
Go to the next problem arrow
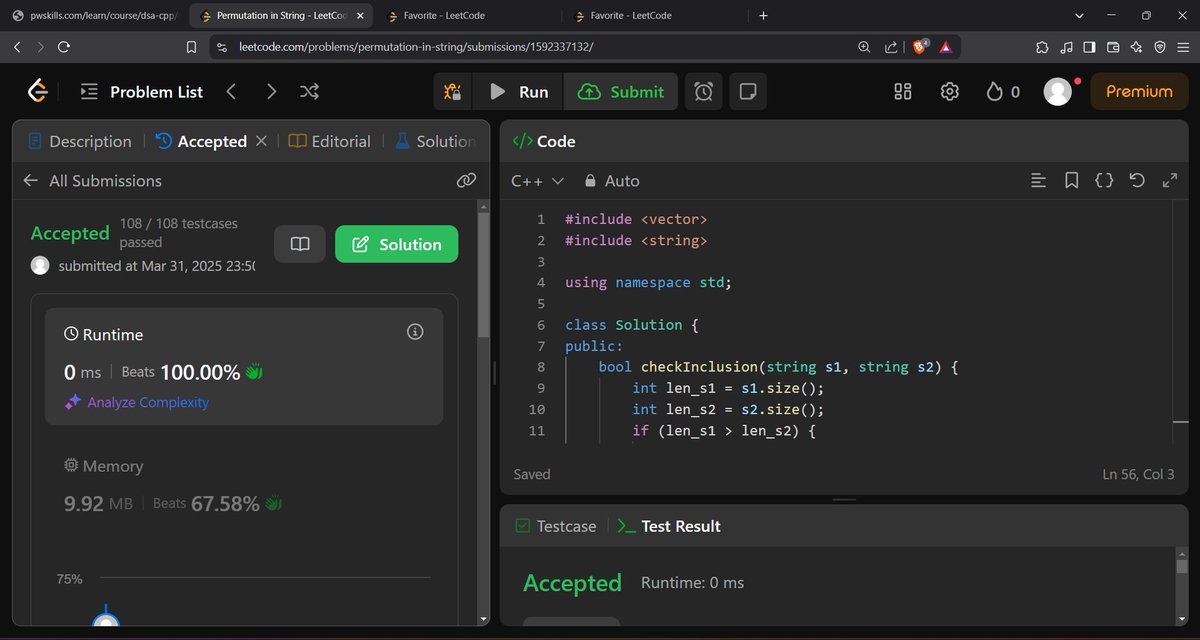click(x=271, y=92)
